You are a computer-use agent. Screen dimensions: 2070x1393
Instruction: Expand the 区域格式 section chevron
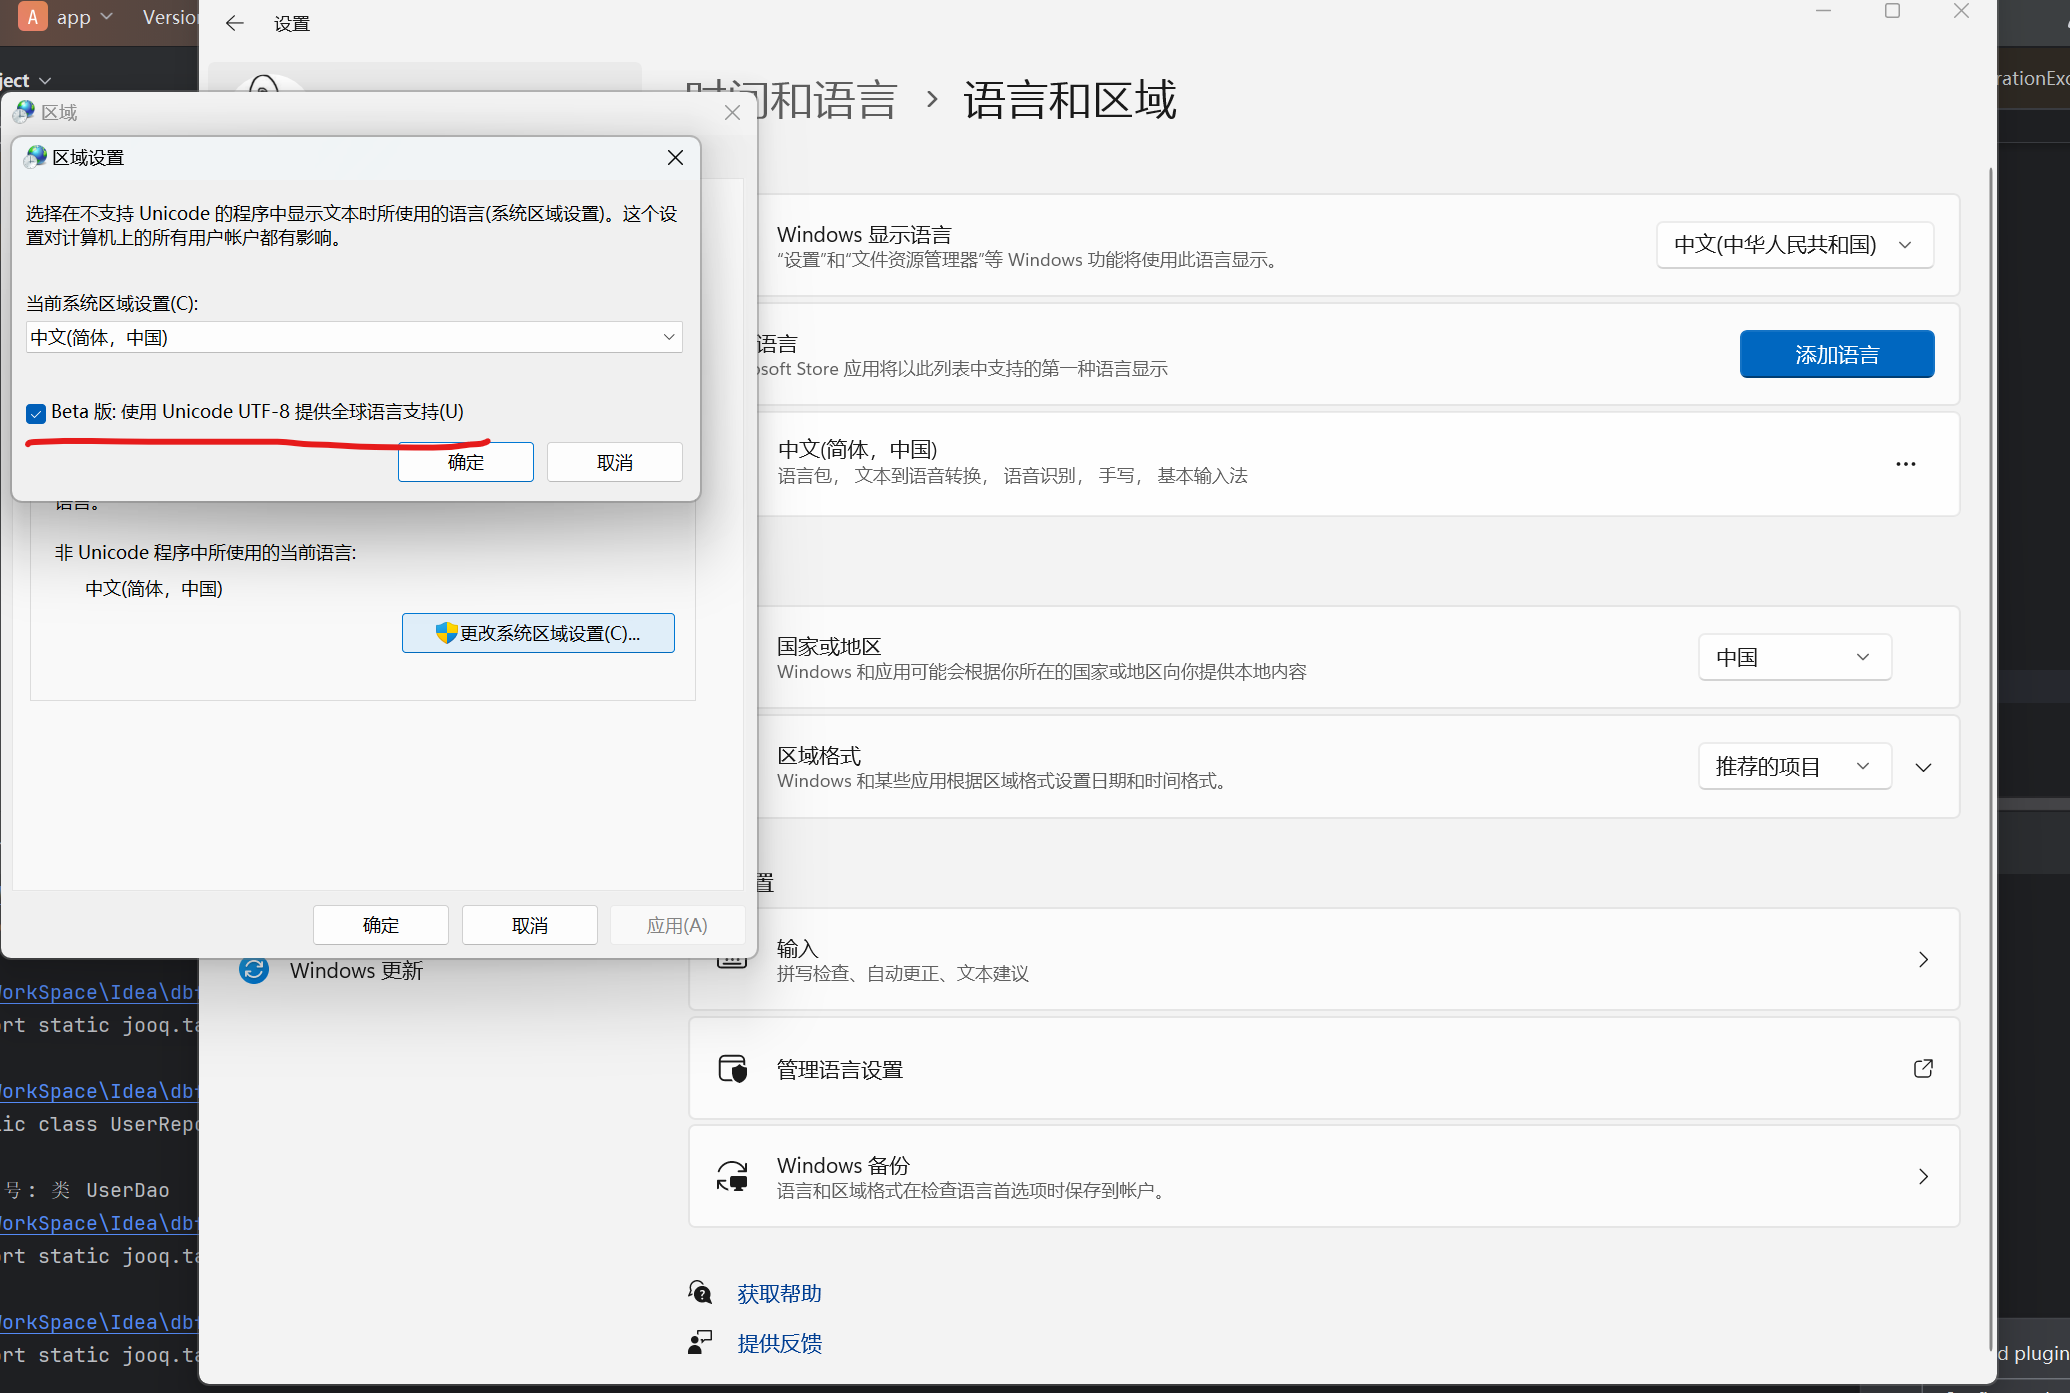click(x=1923, y=767)
